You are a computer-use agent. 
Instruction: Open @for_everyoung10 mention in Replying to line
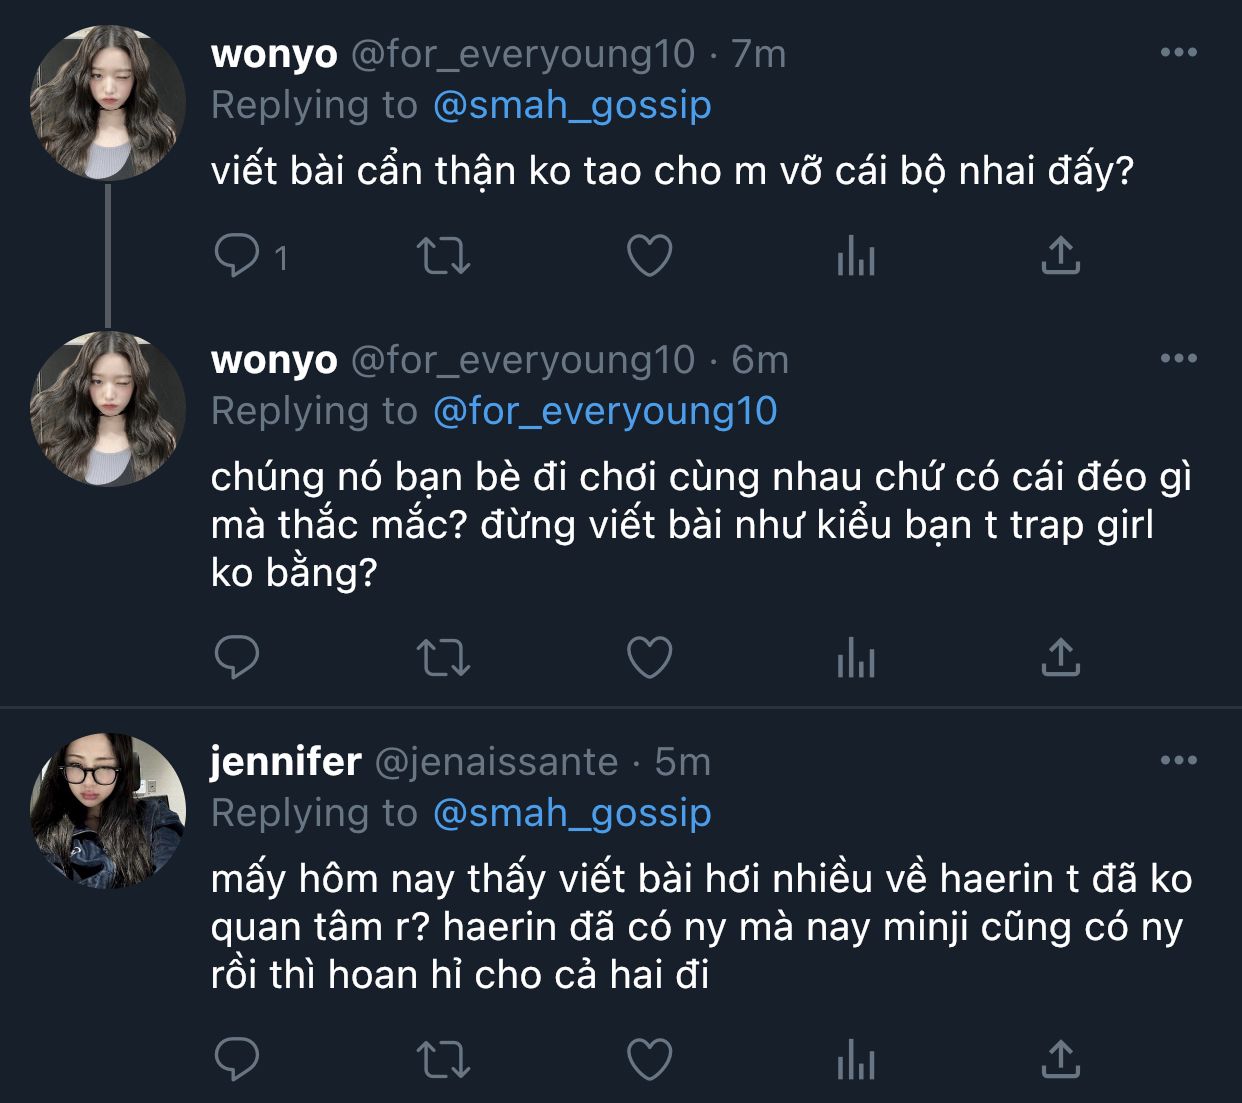[605, 411]
